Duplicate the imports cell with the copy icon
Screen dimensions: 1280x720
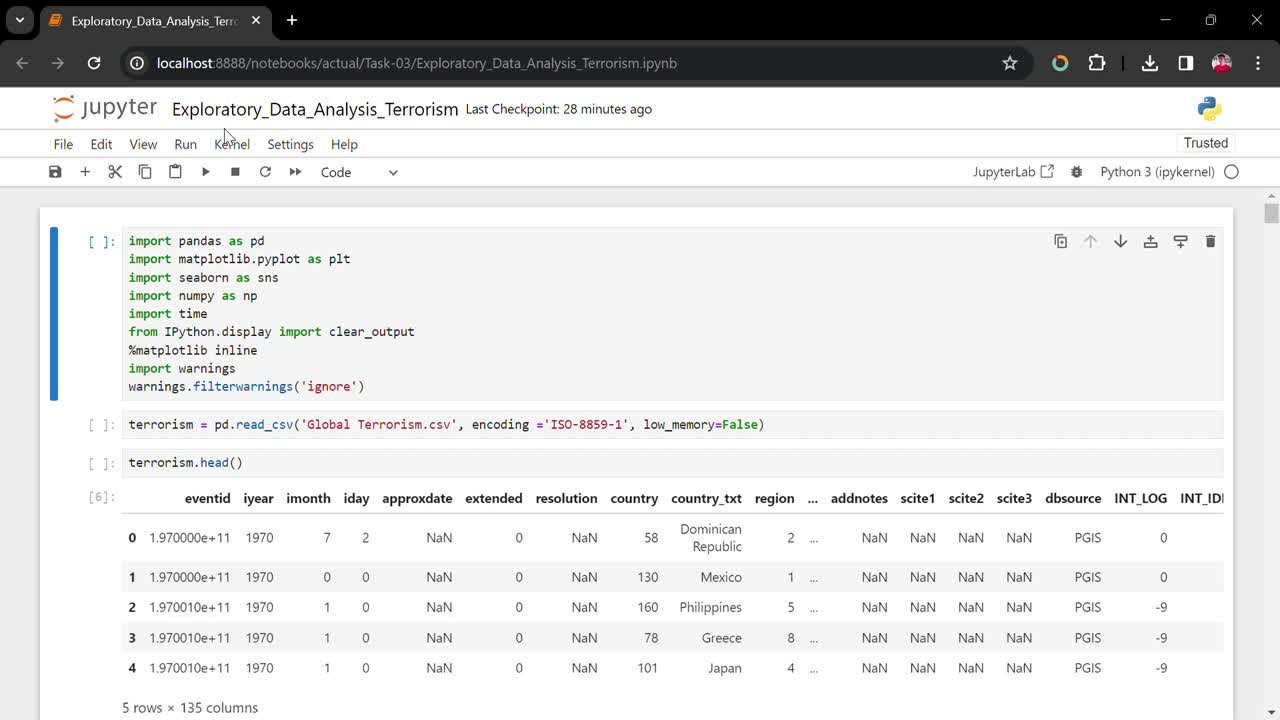pos(1061,241)
